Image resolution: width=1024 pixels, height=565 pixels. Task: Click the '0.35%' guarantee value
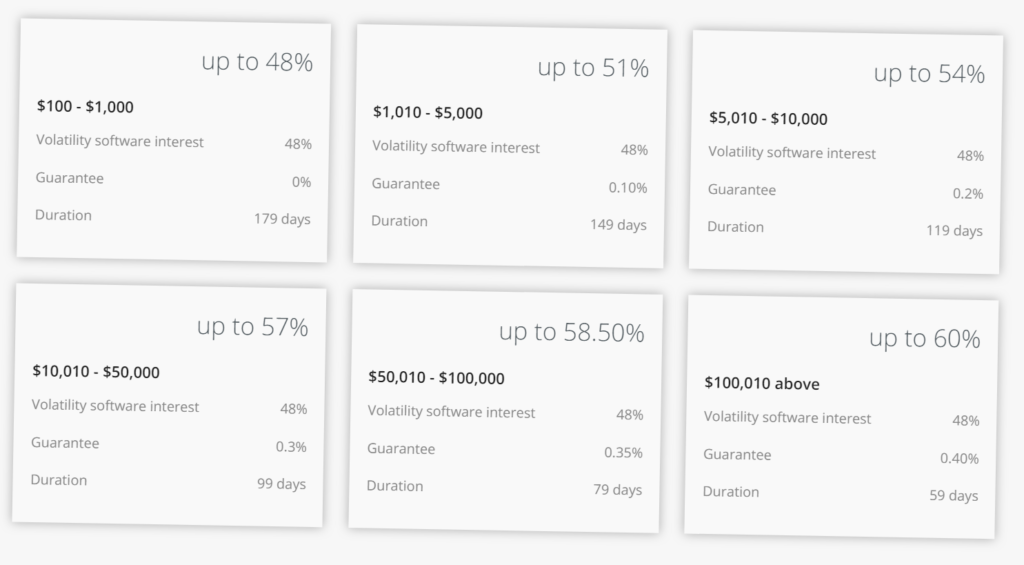(x=623, y=453)
